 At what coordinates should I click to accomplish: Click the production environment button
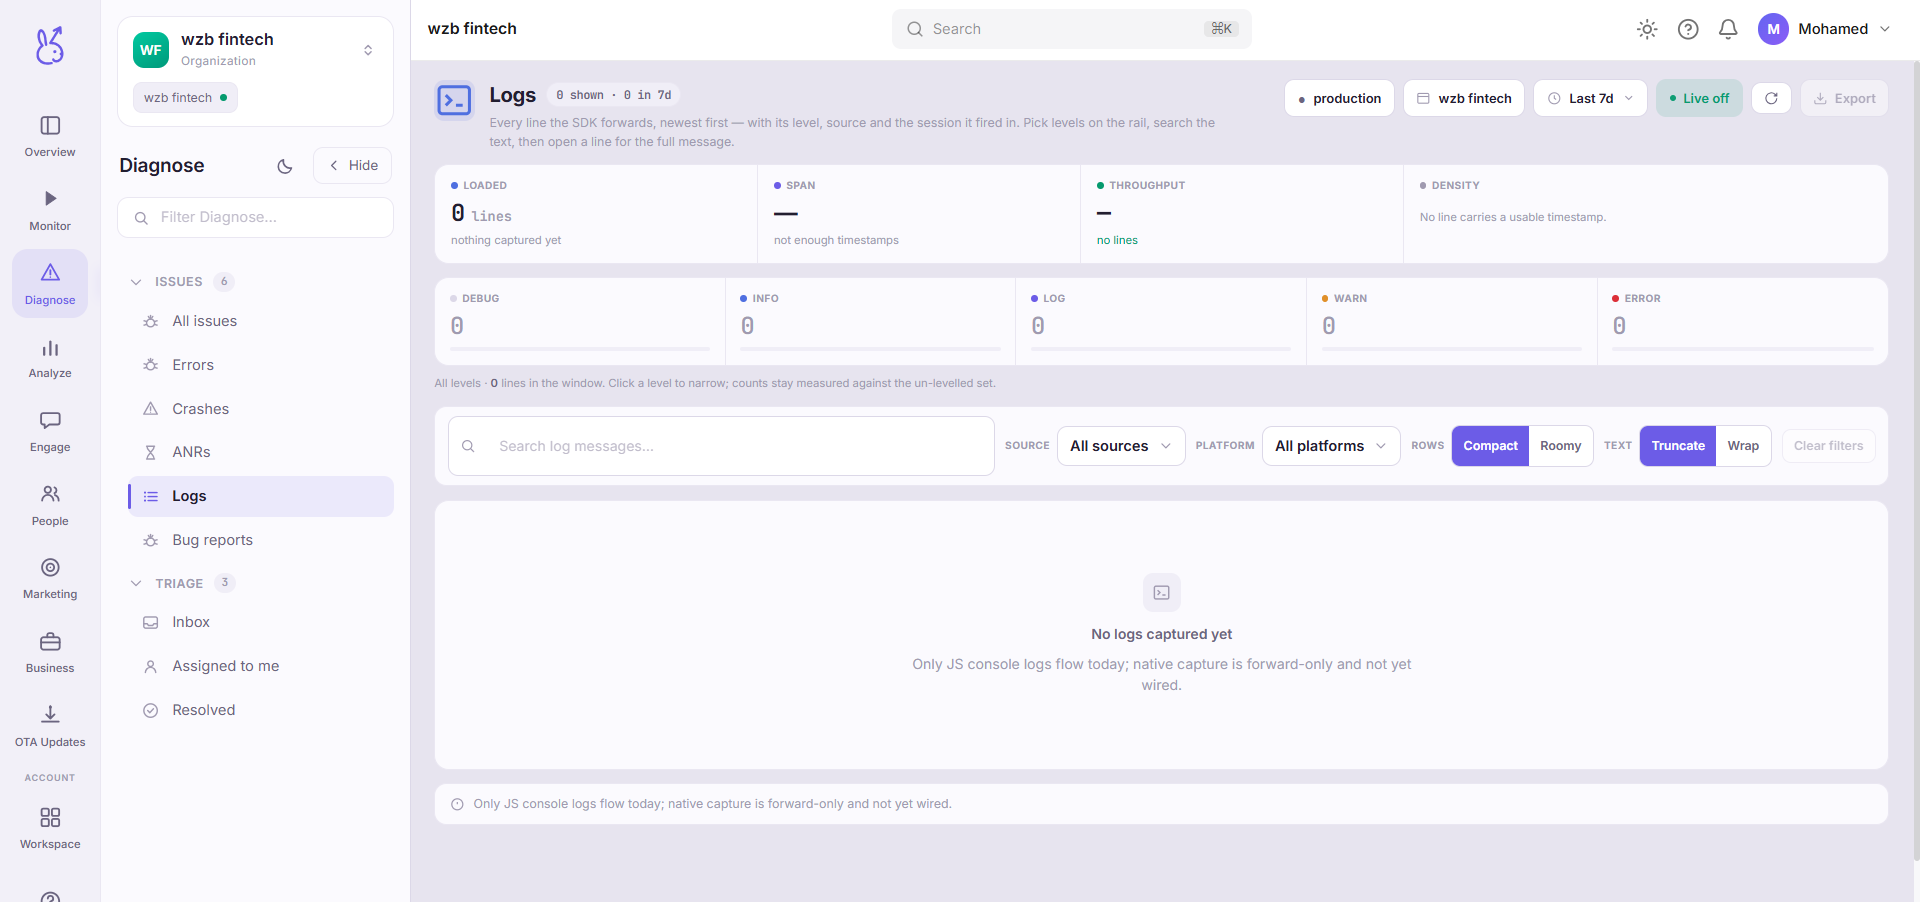pyautogui.click(x=1339, y=98)
